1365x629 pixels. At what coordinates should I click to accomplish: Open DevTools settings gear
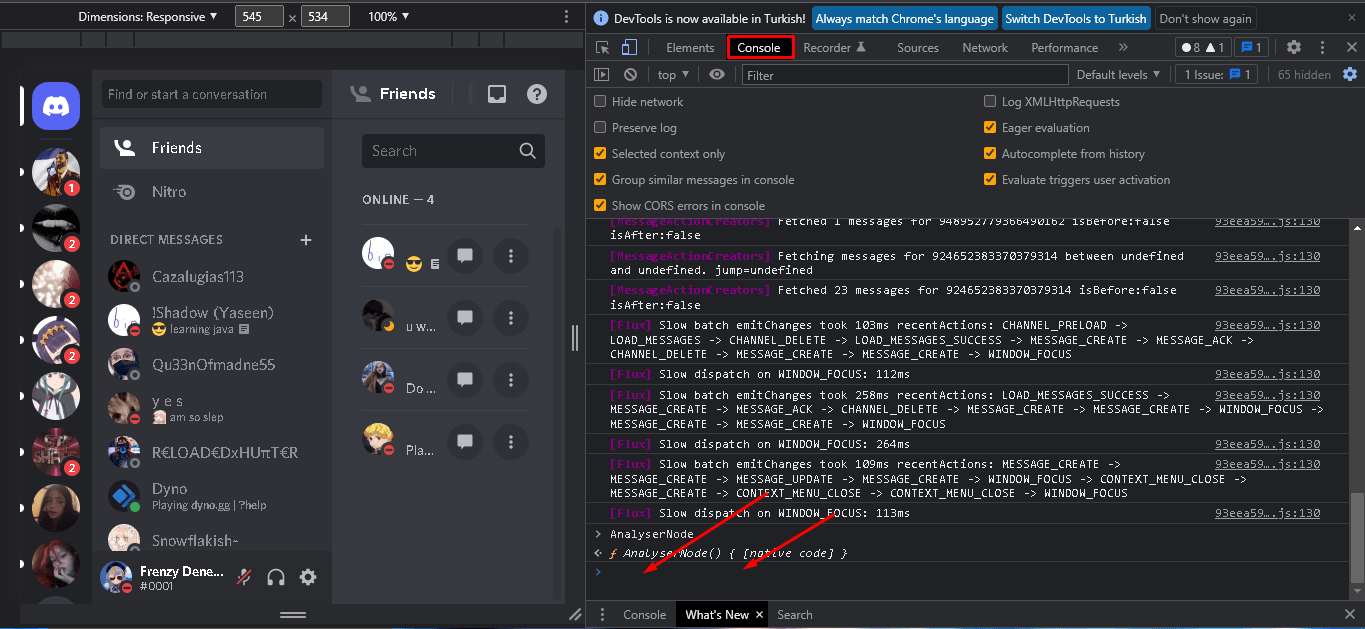[x=1294, y=47]
